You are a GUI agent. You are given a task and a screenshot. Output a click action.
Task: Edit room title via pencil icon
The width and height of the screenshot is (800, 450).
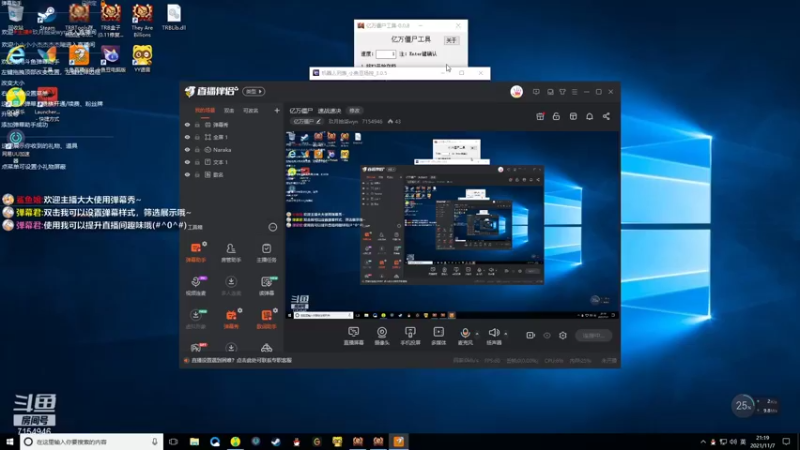(318, 121)
